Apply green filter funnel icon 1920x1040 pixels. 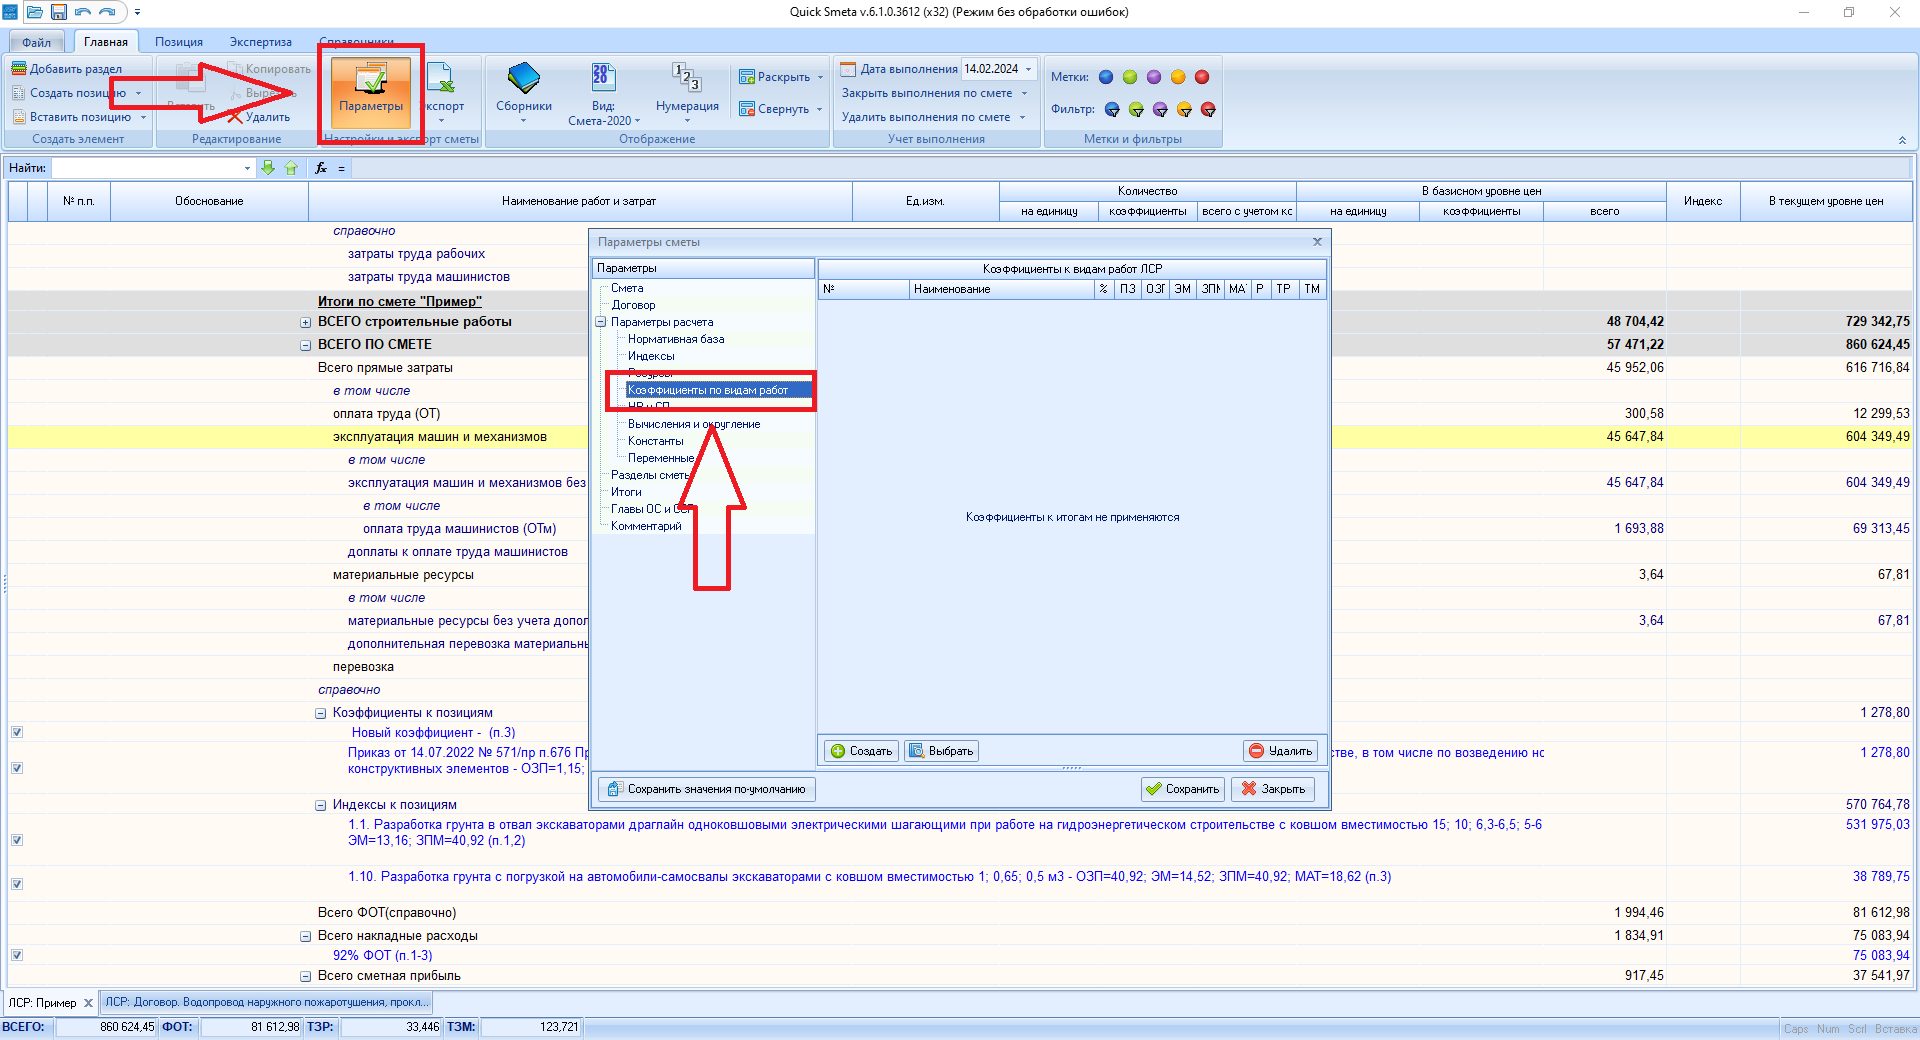click(1136, 109)
